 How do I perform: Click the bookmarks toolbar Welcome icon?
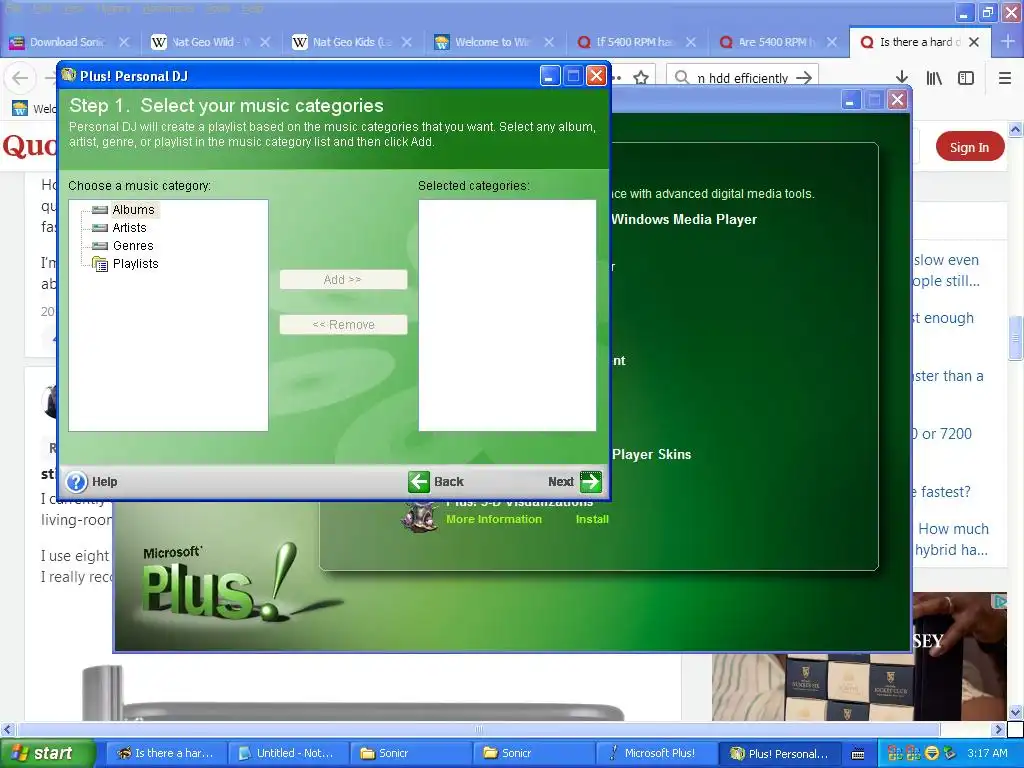point(20,108)
